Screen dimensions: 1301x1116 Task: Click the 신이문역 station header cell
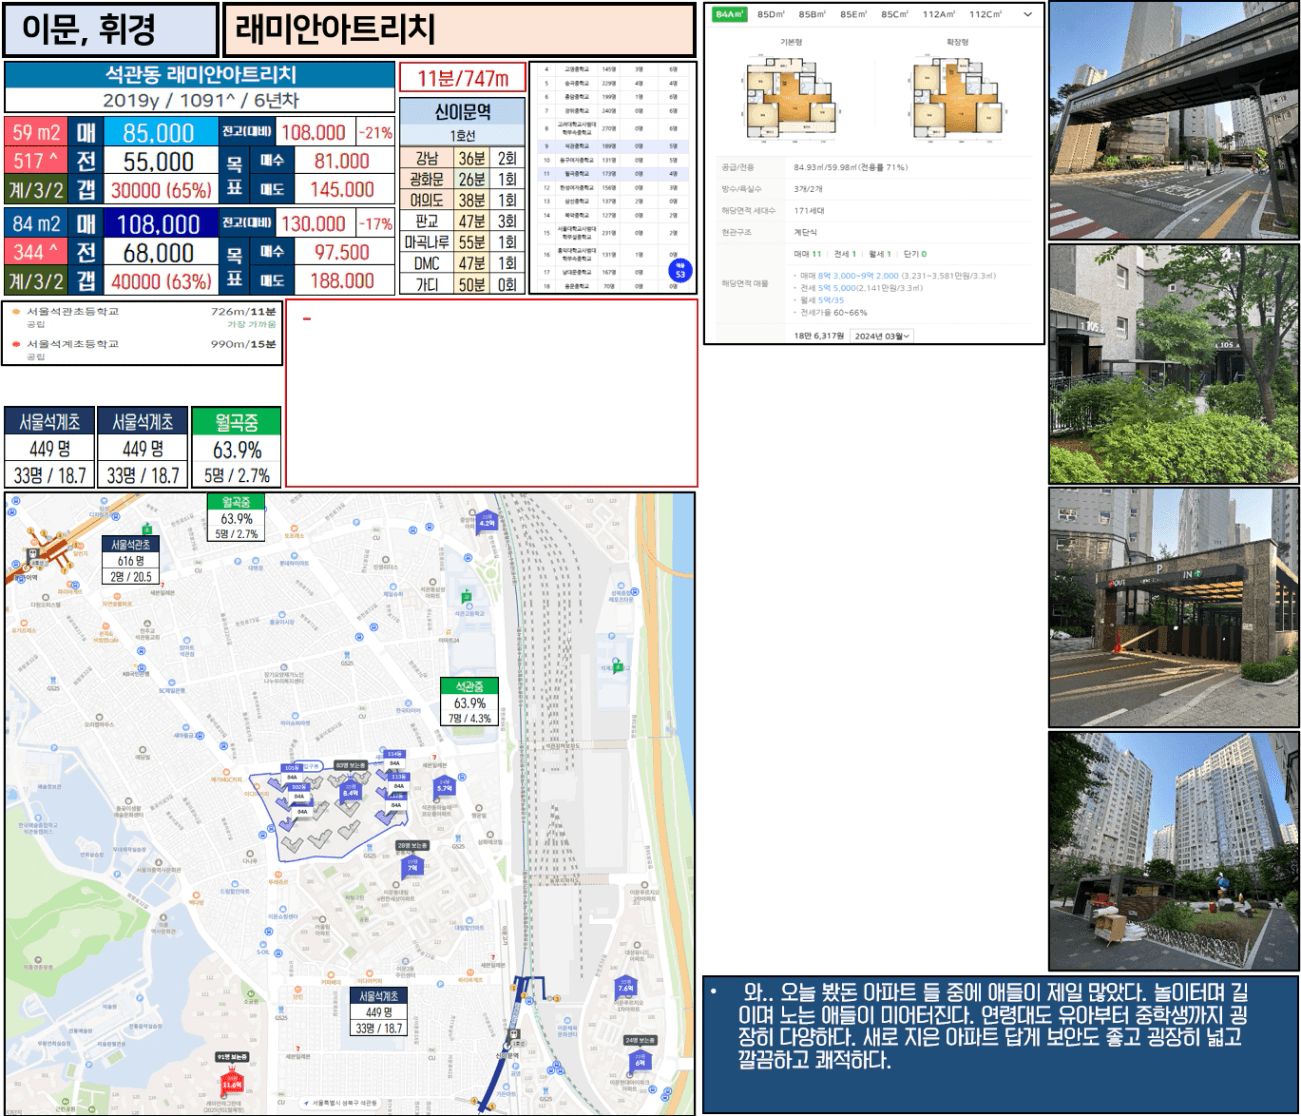462,112
